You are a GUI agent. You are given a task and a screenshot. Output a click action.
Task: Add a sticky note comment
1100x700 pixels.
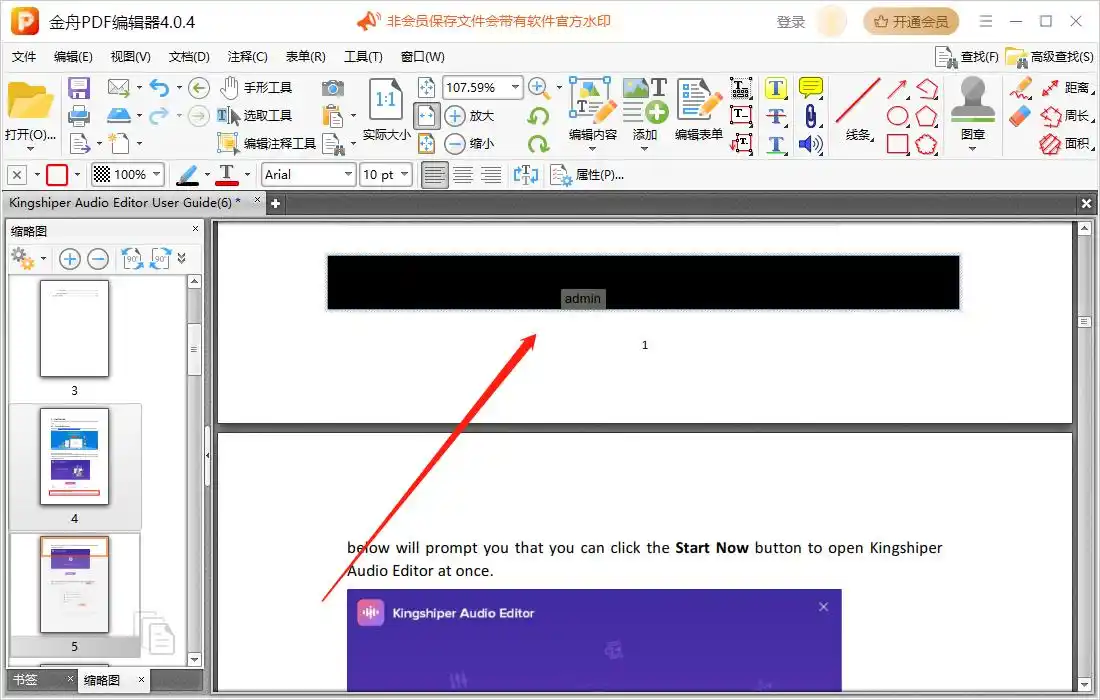[810, 88]
